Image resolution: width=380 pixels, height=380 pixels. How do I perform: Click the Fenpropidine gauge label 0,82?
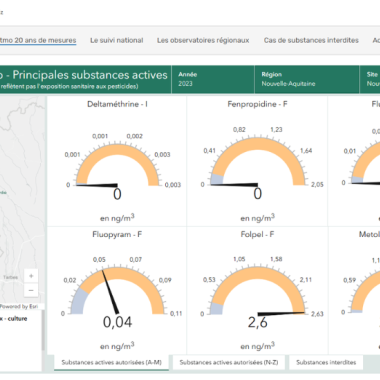tap(239, 129)
